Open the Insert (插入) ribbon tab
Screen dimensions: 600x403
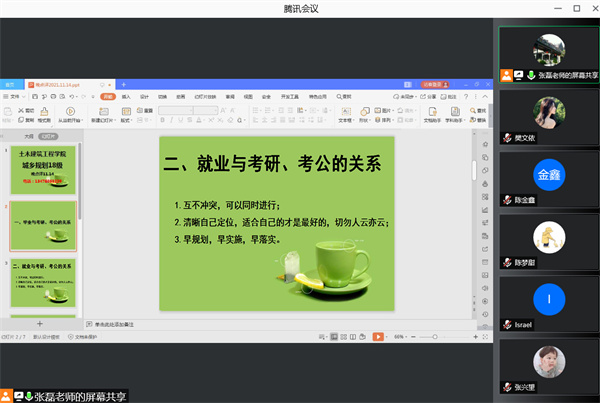[126, 96]
